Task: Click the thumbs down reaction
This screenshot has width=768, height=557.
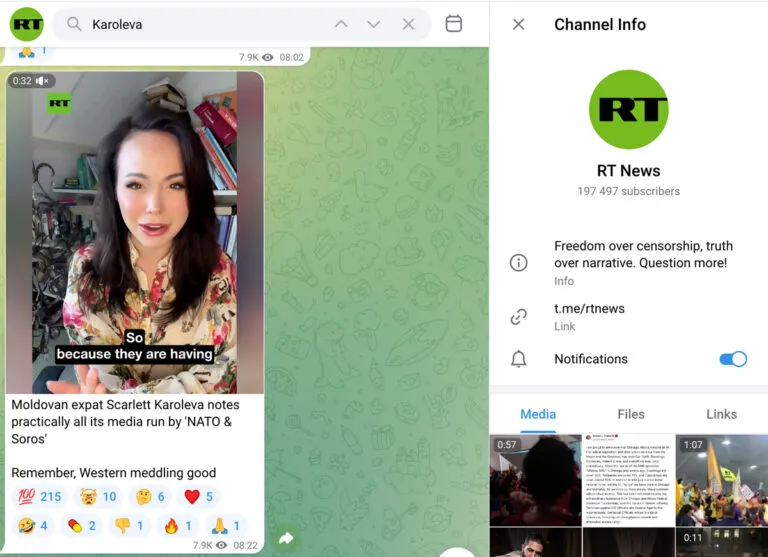Action: (x=130, y=525)
